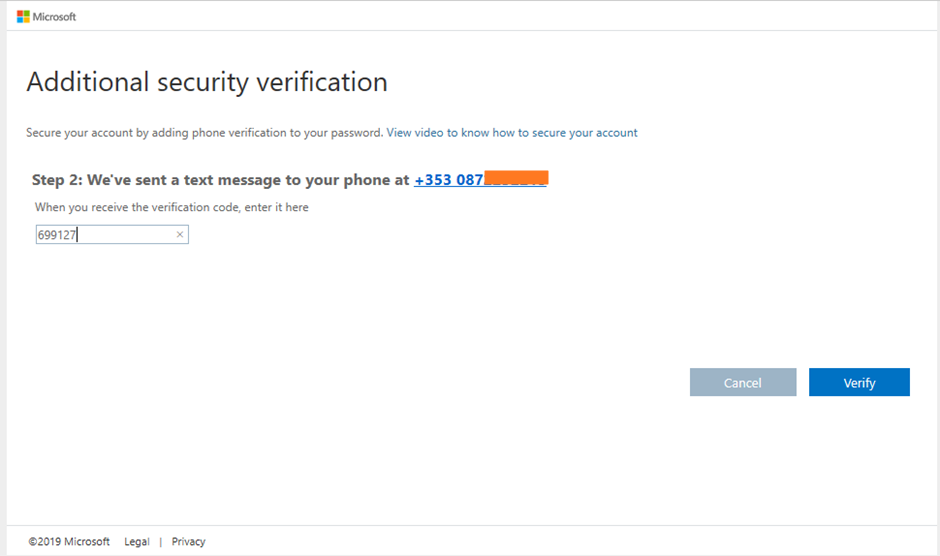Image resolution: width=940 pixels, height=556 pixels.
Task: Click the 'Step 2: We've sent a text message' heading
Action: (x=220, y=180)
